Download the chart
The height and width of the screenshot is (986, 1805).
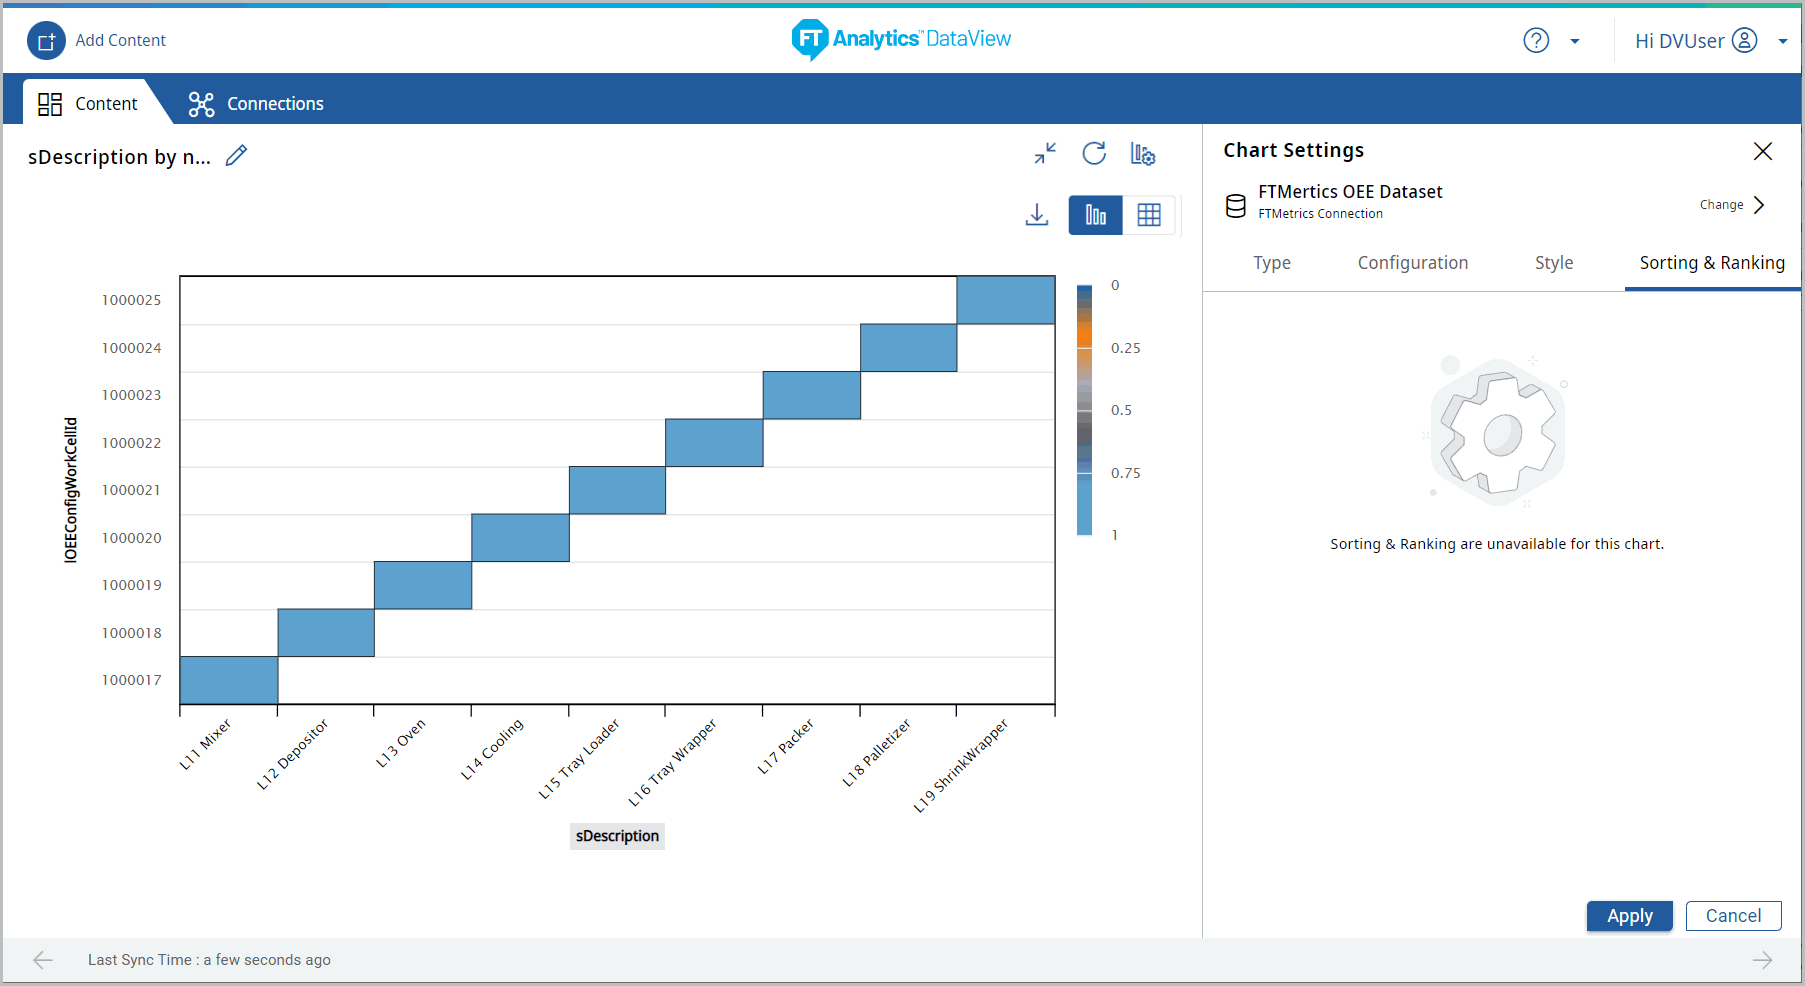coord(1037,215)
